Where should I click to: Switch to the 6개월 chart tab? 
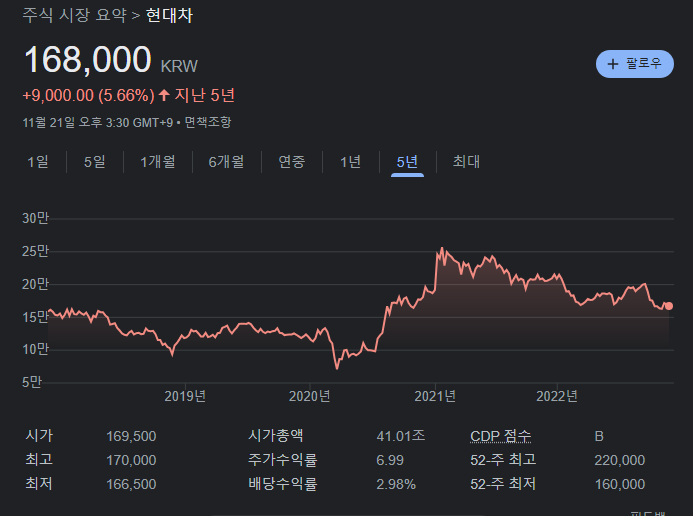pyautogui.click(x=226, y=162)
